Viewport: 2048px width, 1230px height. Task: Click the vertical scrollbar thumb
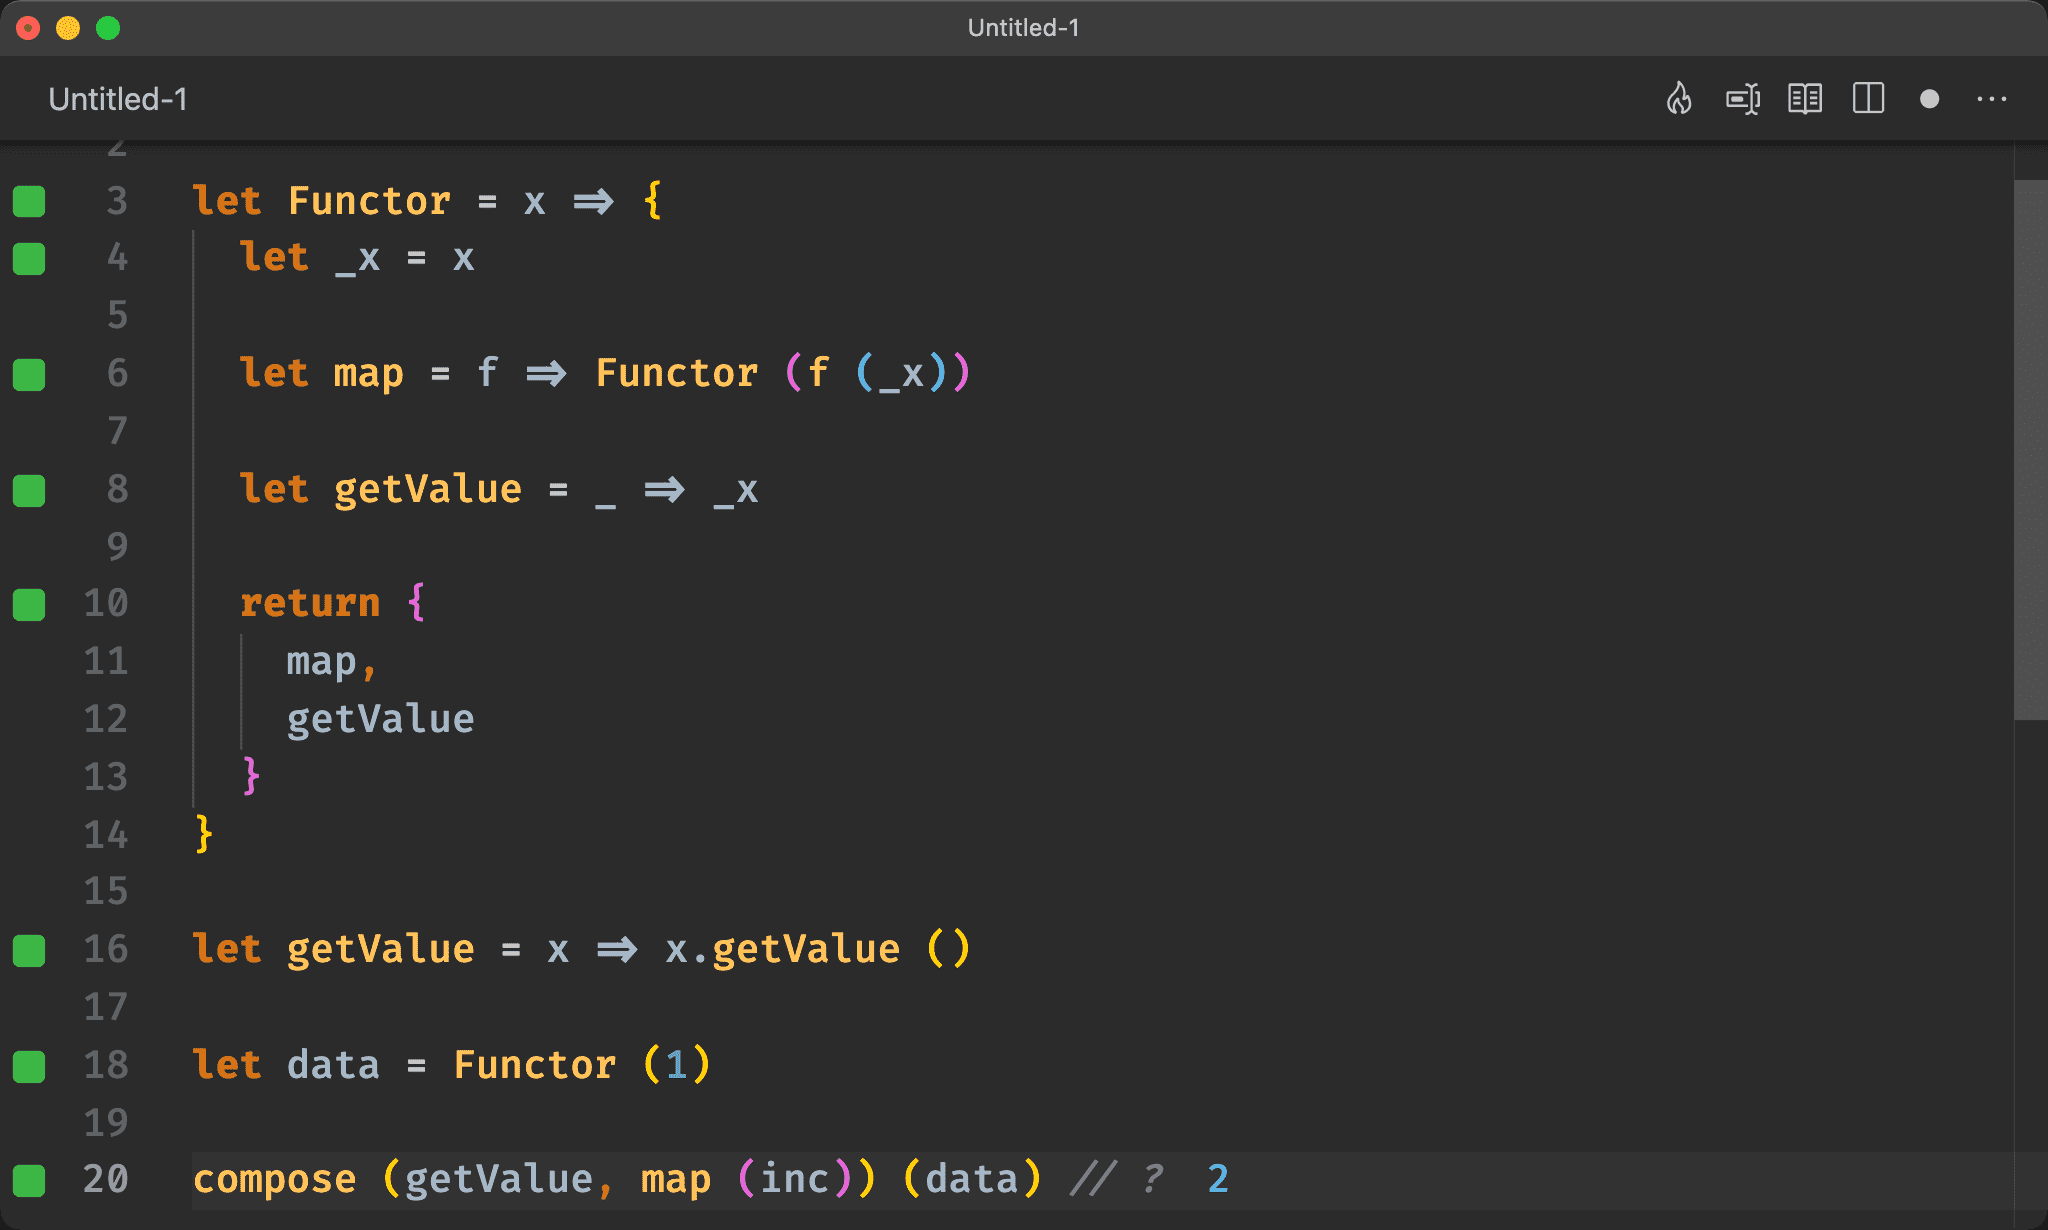pos(2030,450)
